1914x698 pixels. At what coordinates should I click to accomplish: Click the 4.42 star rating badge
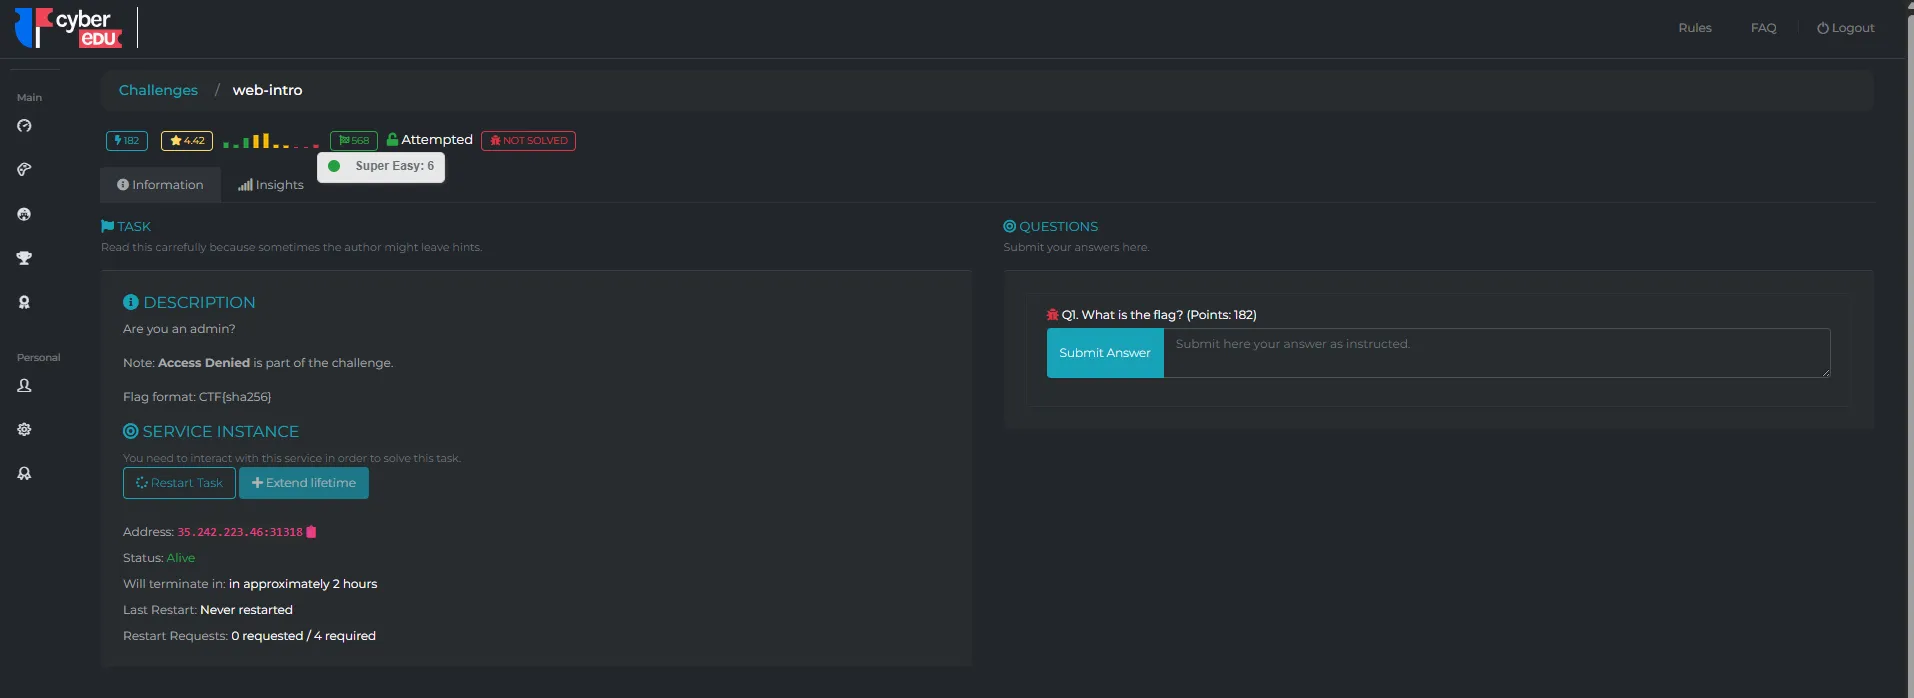(x=187, y=141)
